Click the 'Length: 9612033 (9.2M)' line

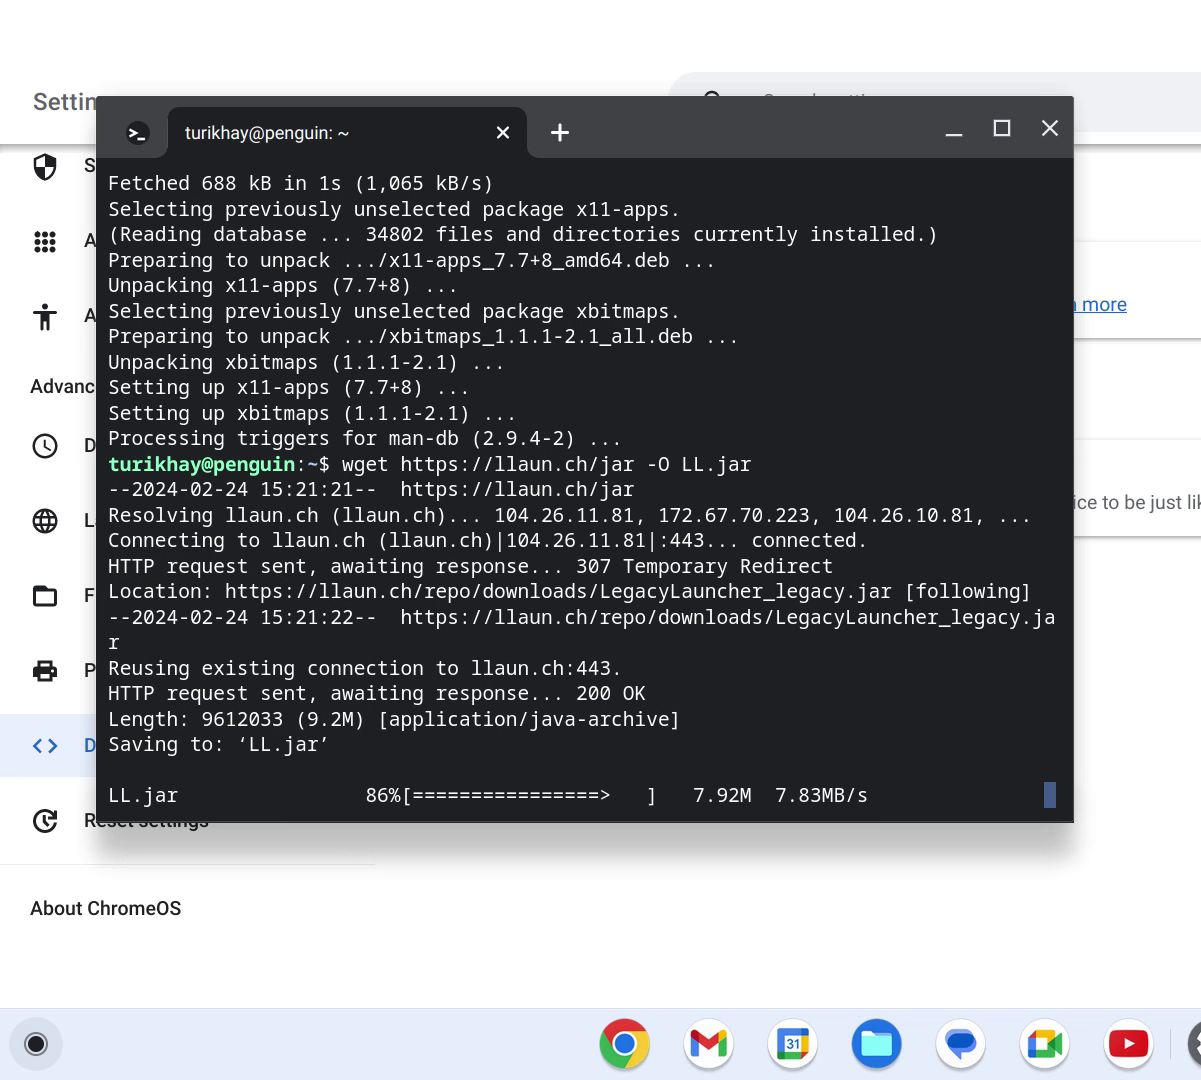[x=394, y=719]
